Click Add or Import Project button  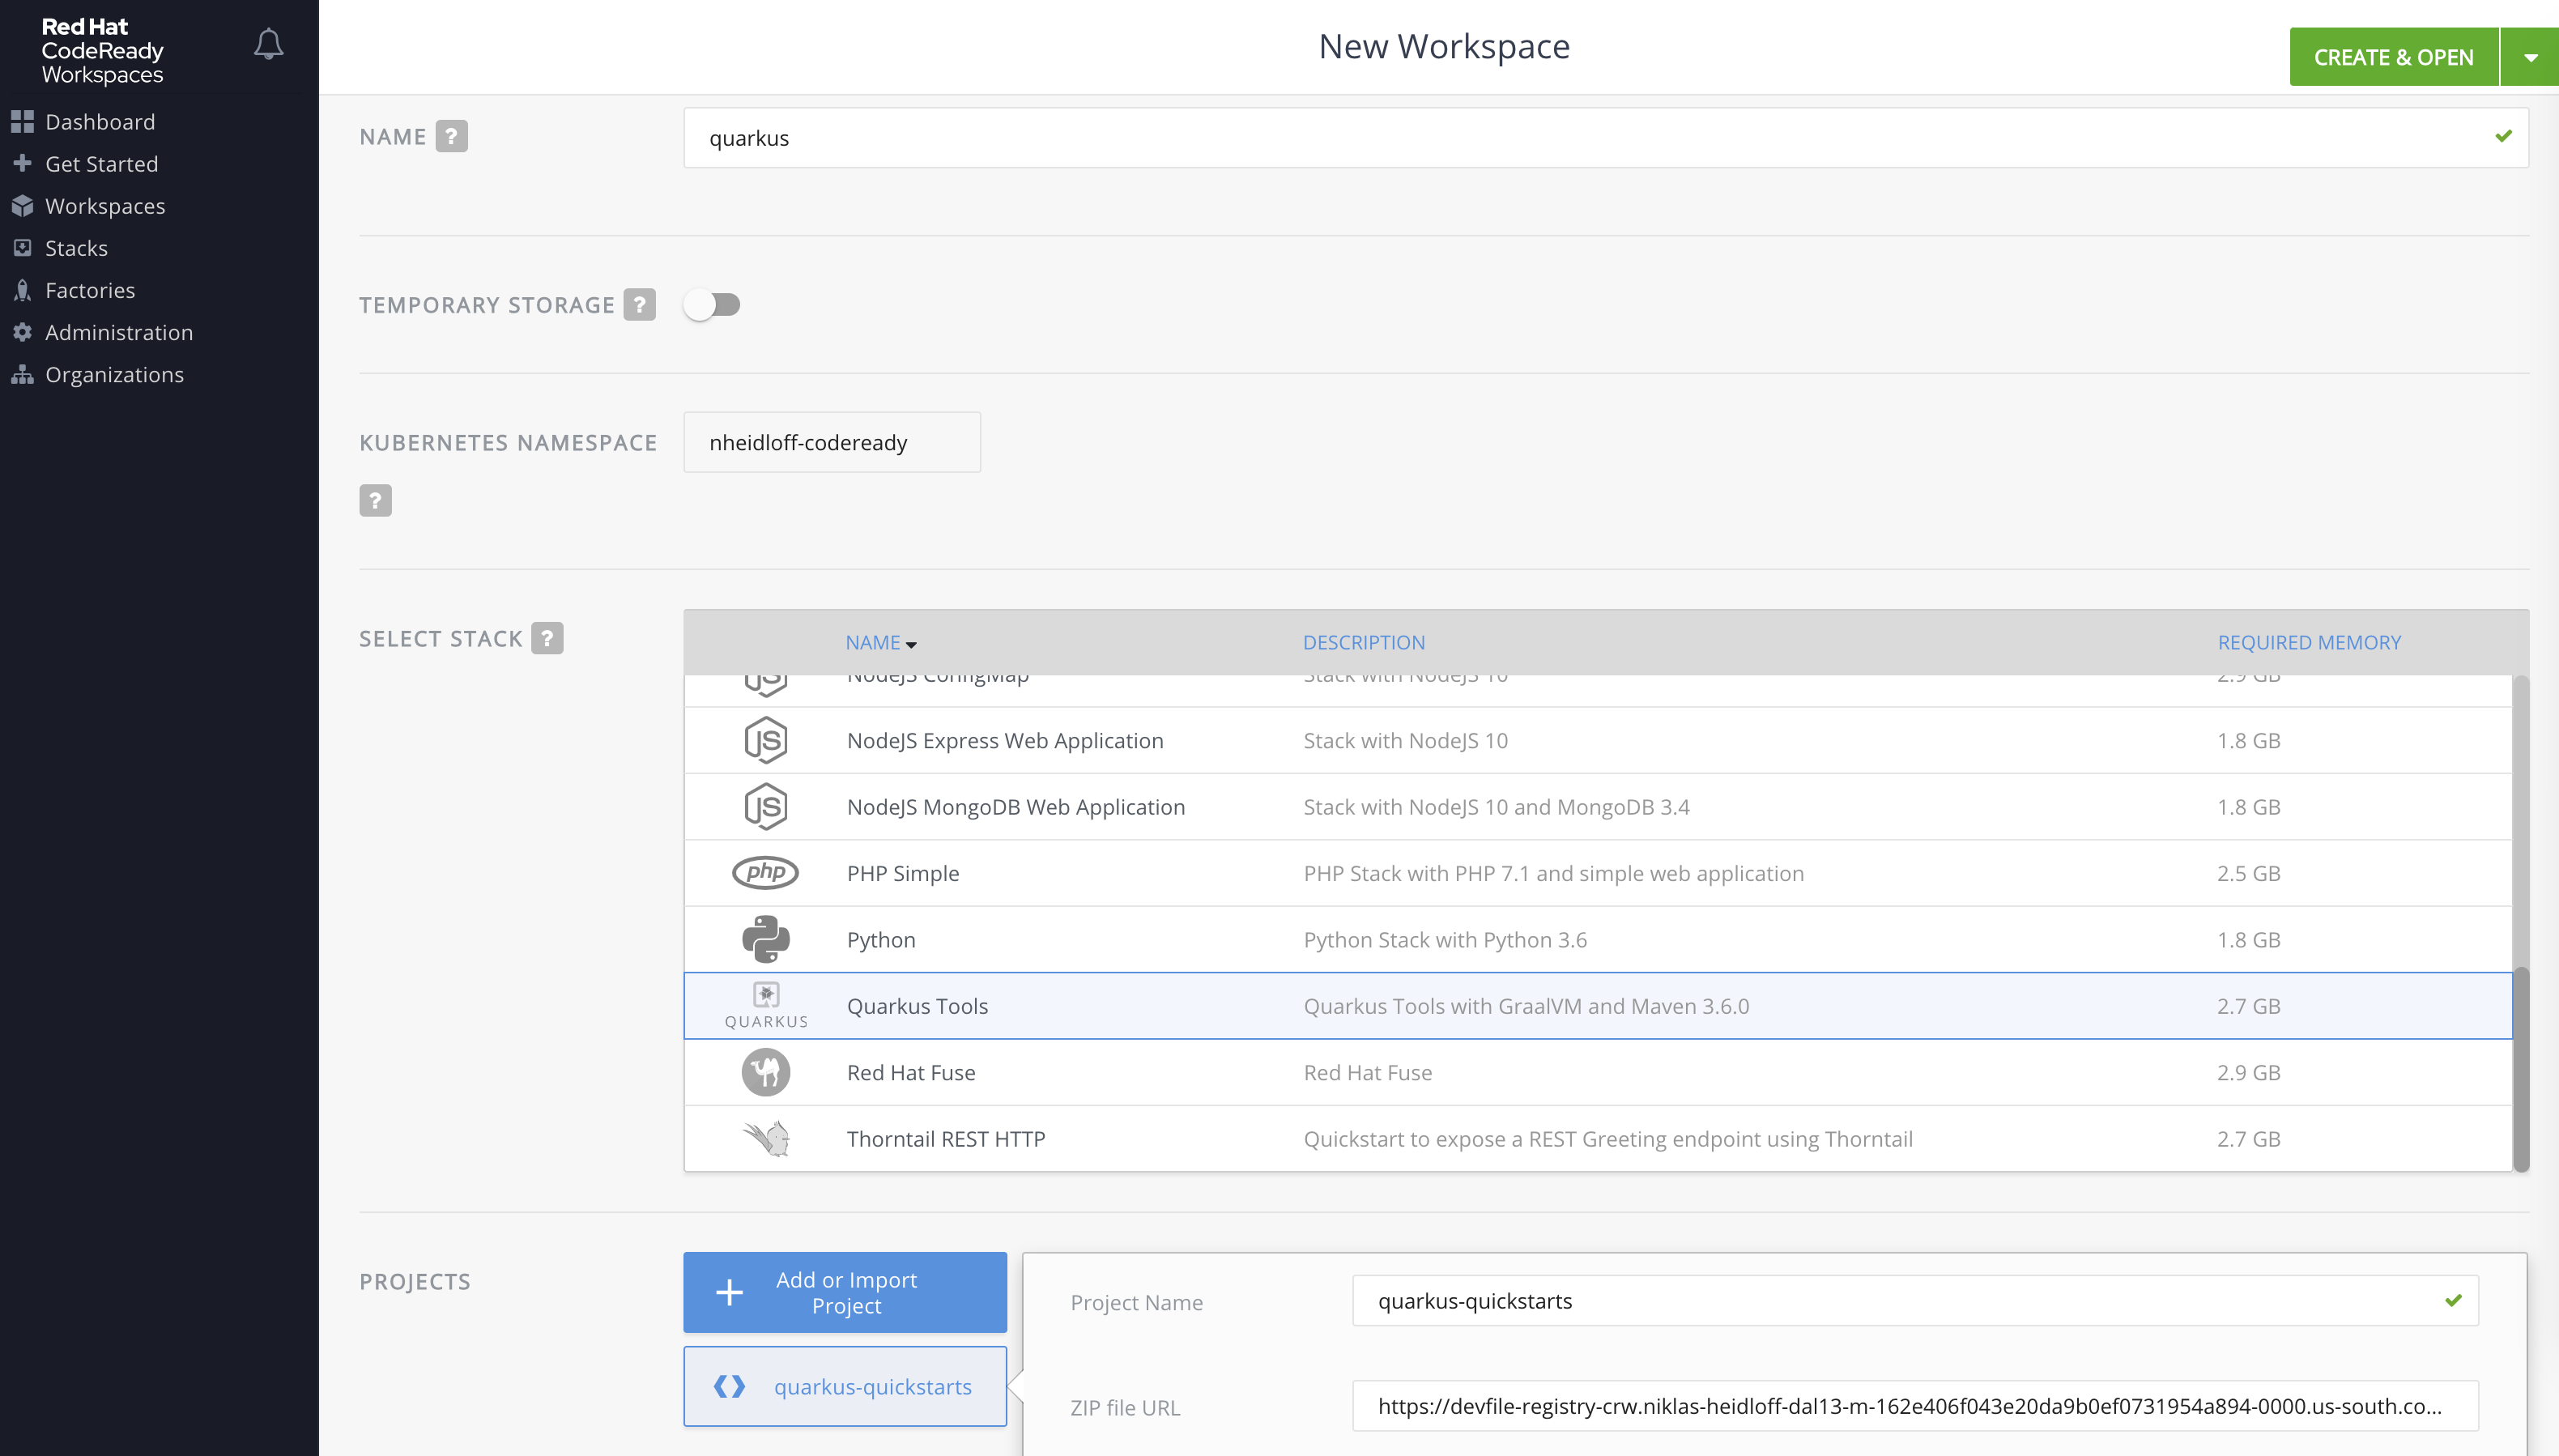pyautogui.click(x=845, y=1292)
